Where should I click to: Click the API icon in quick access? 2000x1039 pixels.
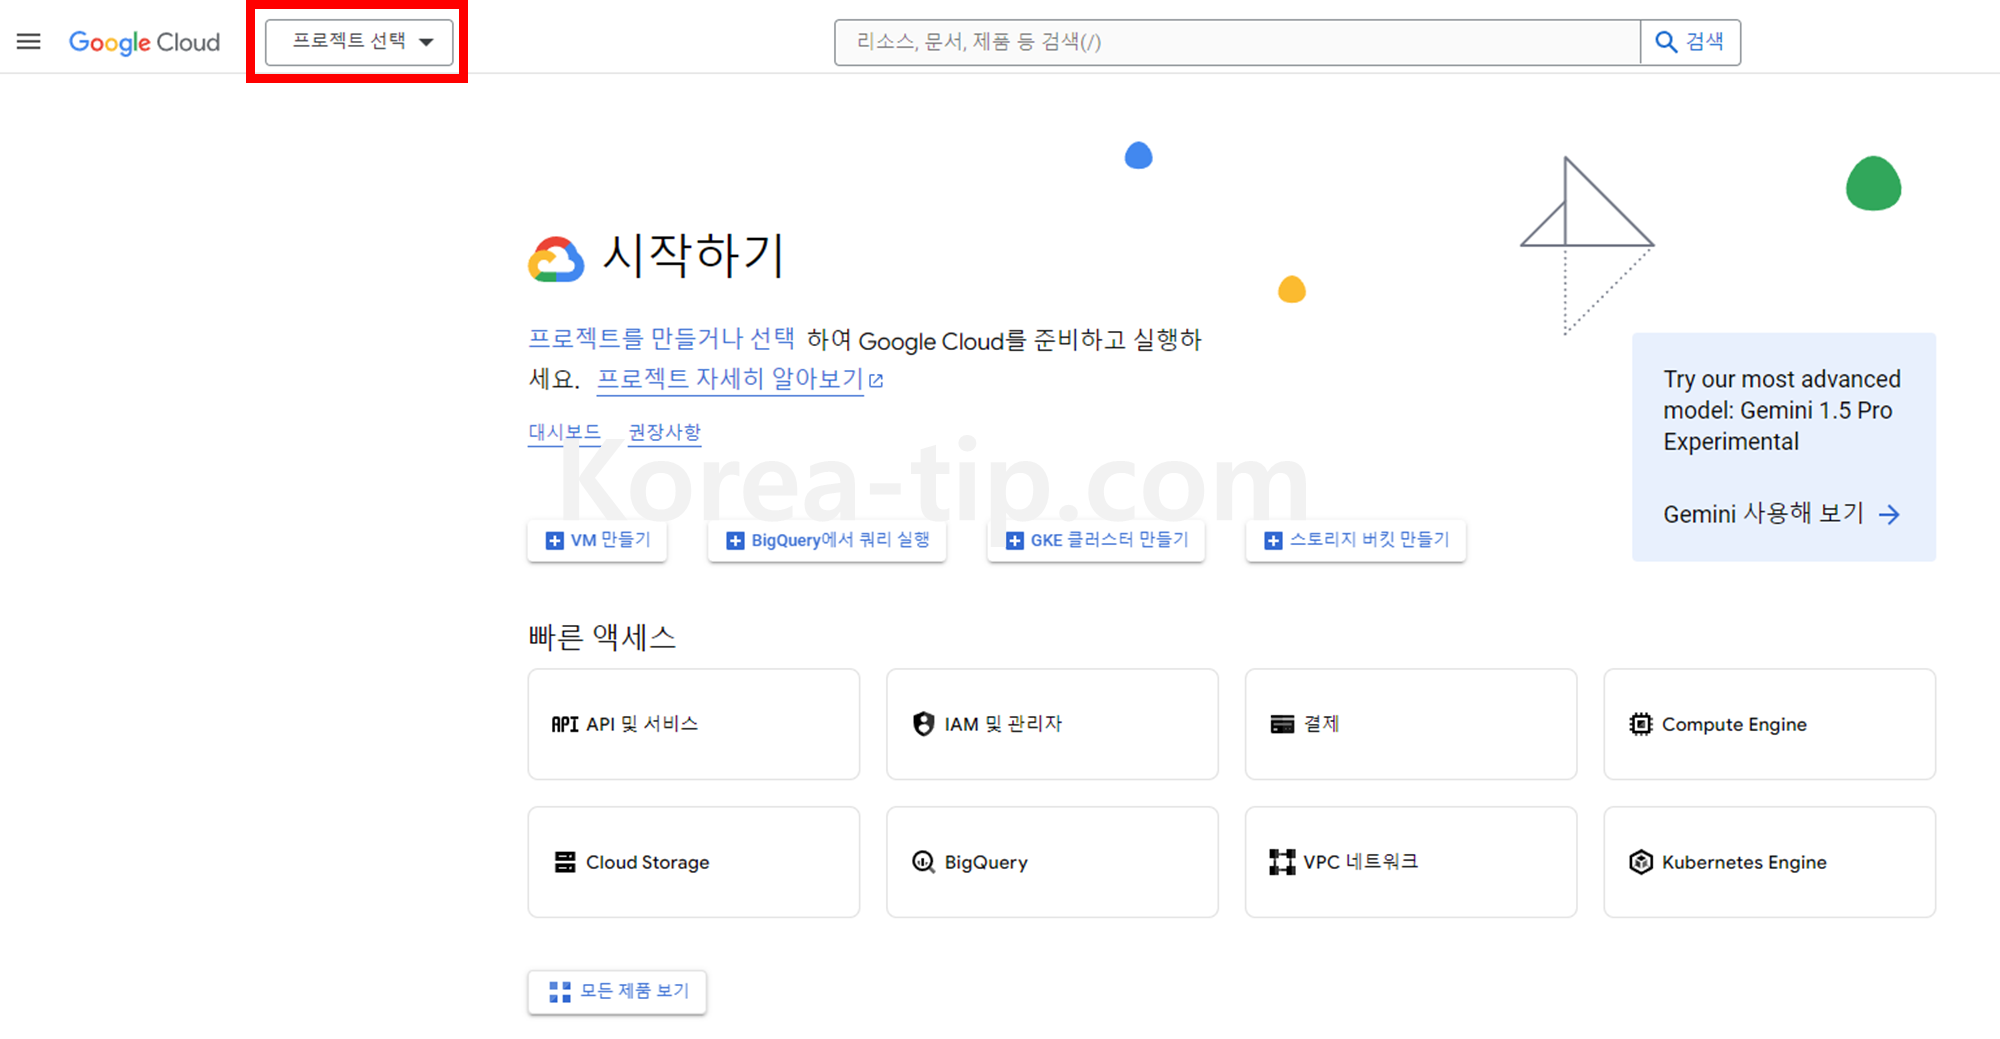[565, 724]
